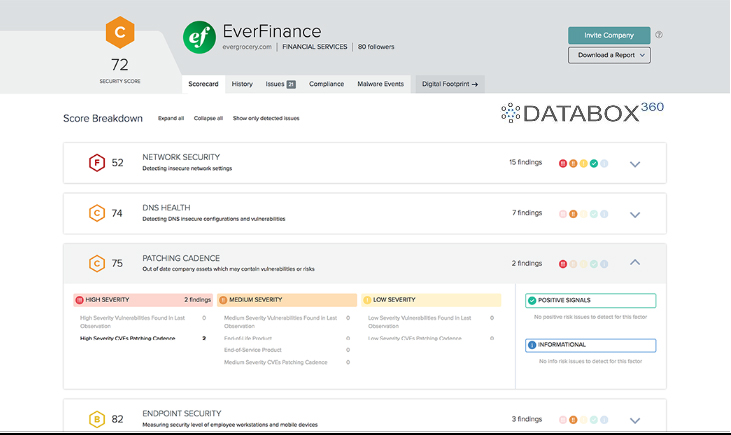Click the Network Security F grade hexagon
731x435 pixels.
(x=97, y=163)
